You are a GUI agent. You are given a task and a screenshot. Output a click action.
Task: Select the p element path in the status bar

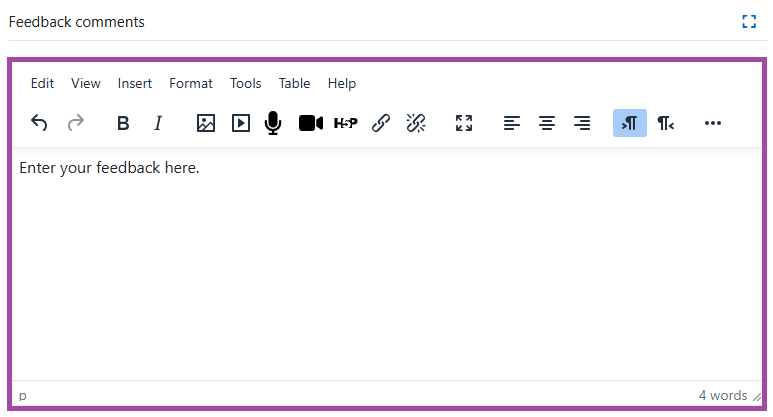pyautogui.click(x=23, y=395)
